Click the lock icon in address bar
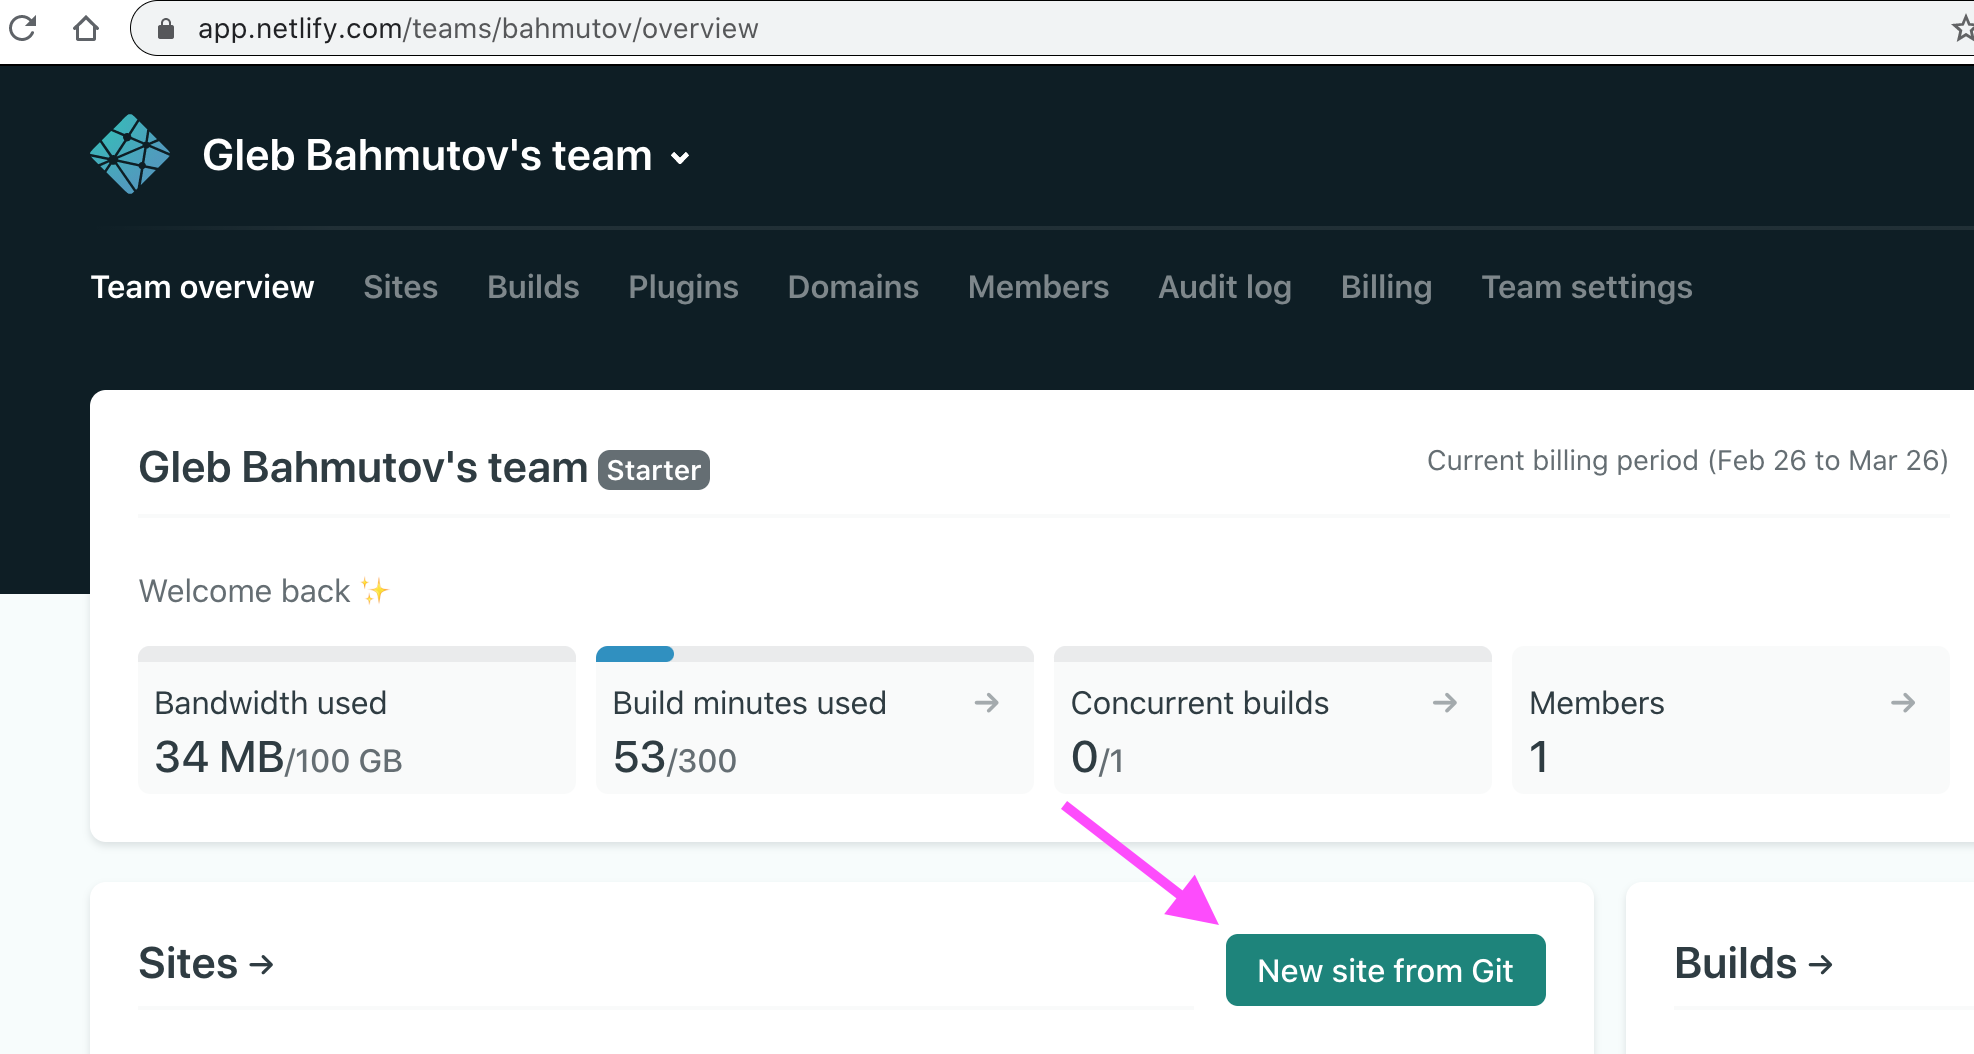The width and height of the screenshot is (1974, 1054). (166, 29)
